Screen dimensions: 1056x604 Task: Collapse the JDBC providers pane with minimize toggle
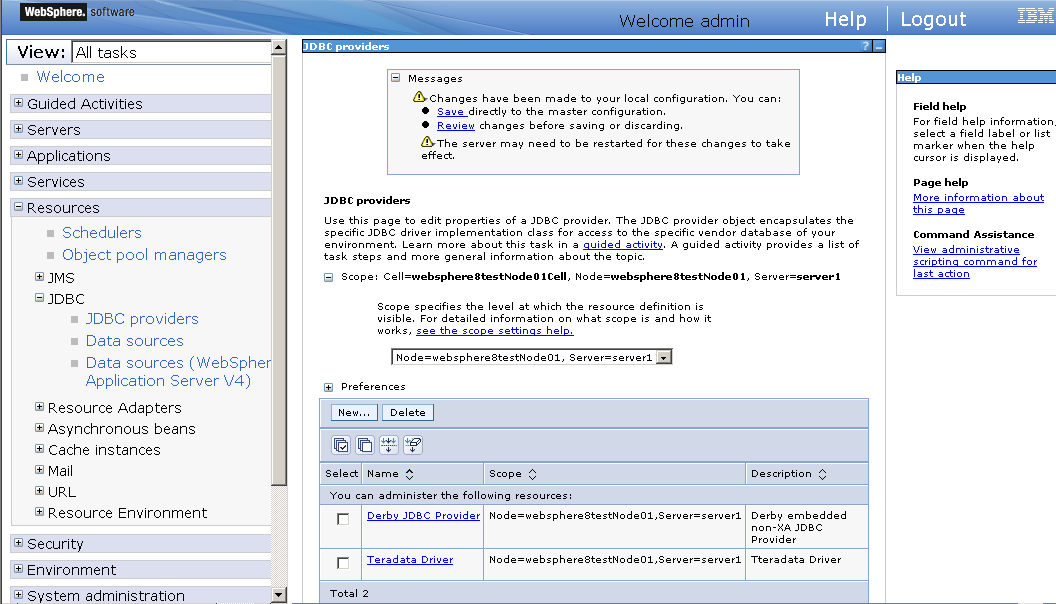[878, 45]
